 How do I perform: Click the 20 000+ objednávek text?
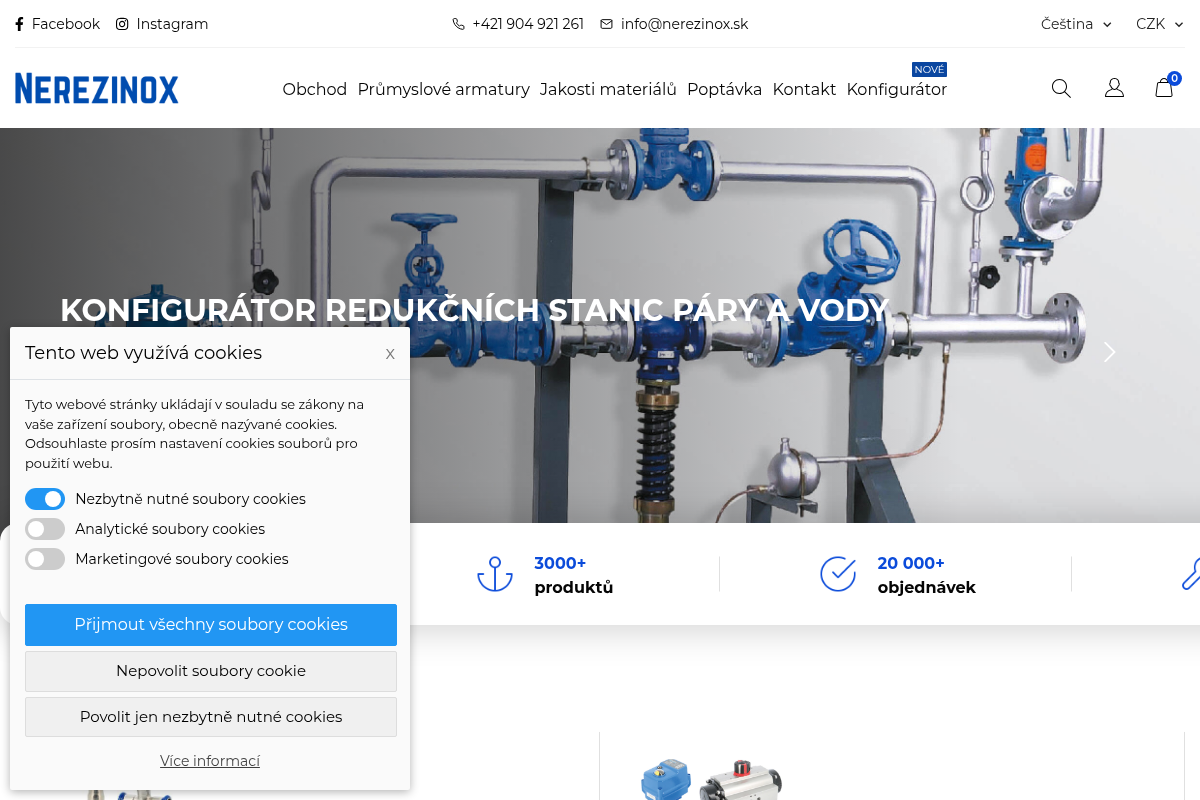point(926,575)
